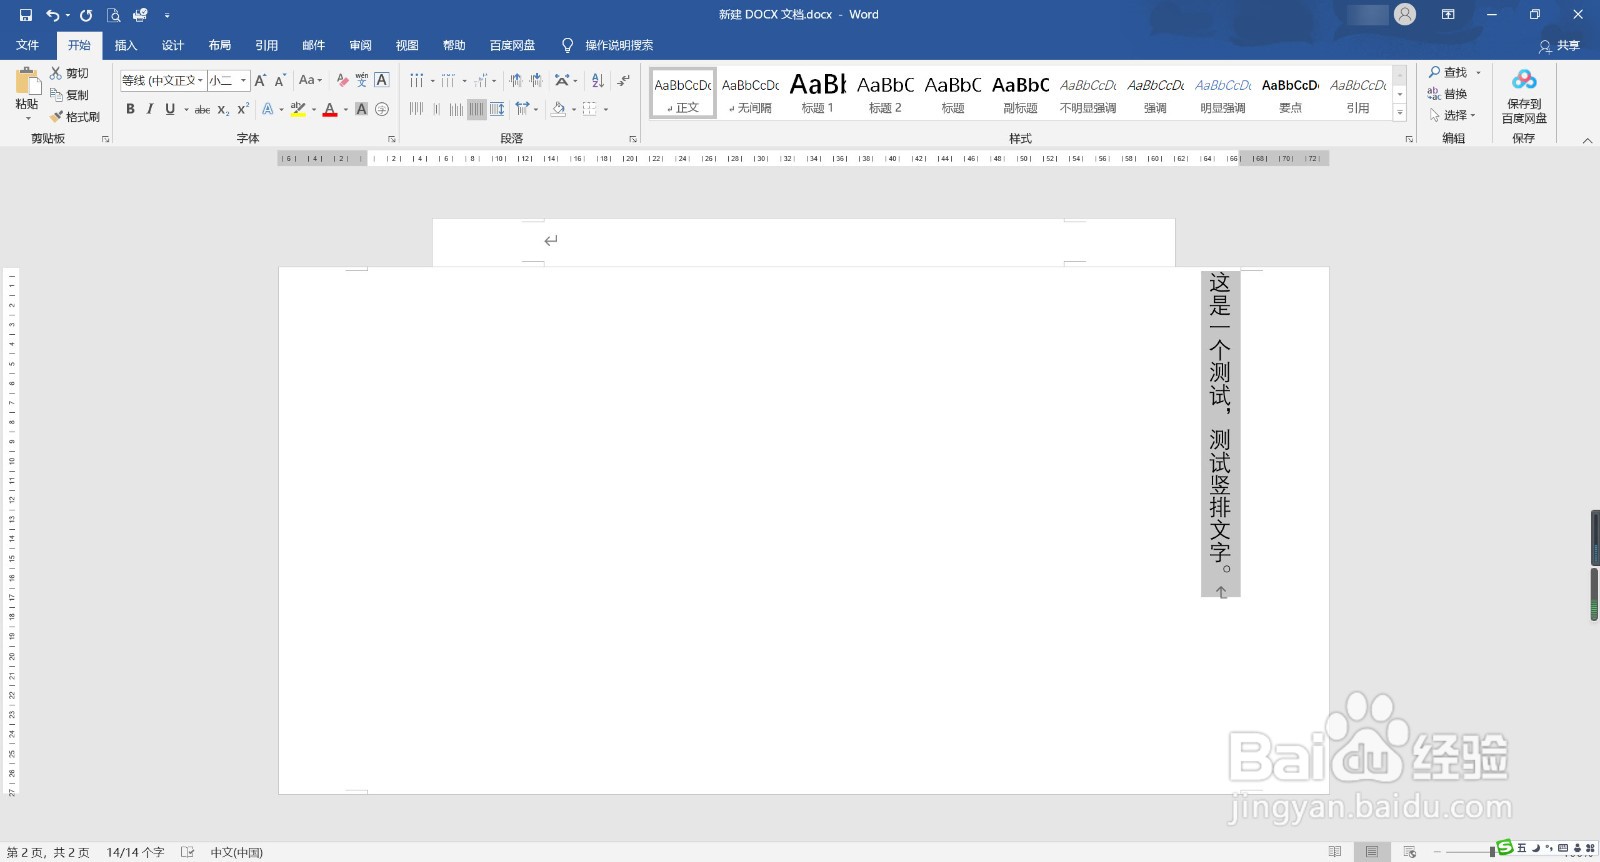This screenshot has height=862, width=1600.
Task: Open the shading paint bucket fill
Action: pos(559,109)
